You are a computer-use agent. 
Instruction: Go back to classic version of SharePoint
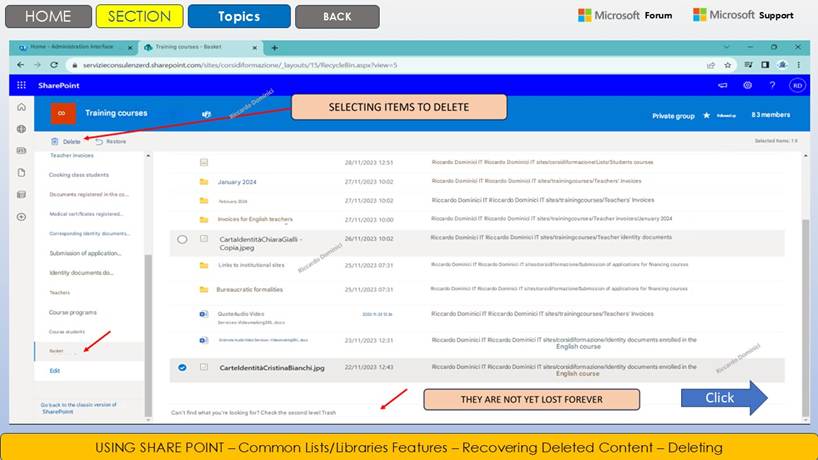tap(78, 408)
